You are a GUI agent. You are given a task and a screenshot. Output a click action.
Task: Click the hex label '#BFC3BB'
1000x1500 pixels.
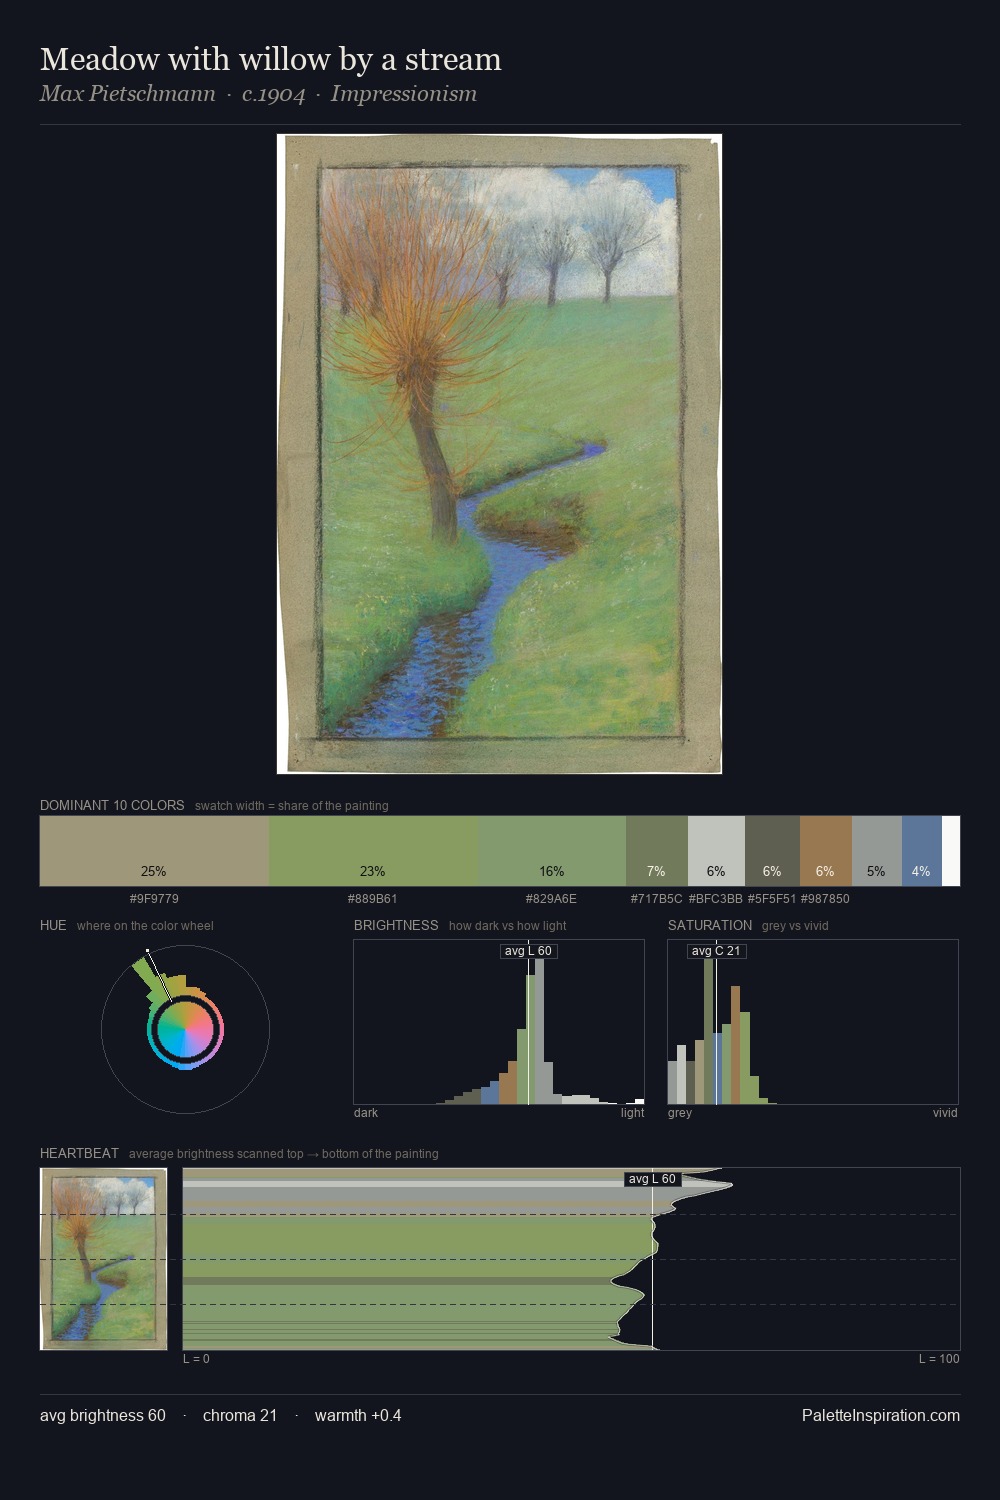pos(716,899)
